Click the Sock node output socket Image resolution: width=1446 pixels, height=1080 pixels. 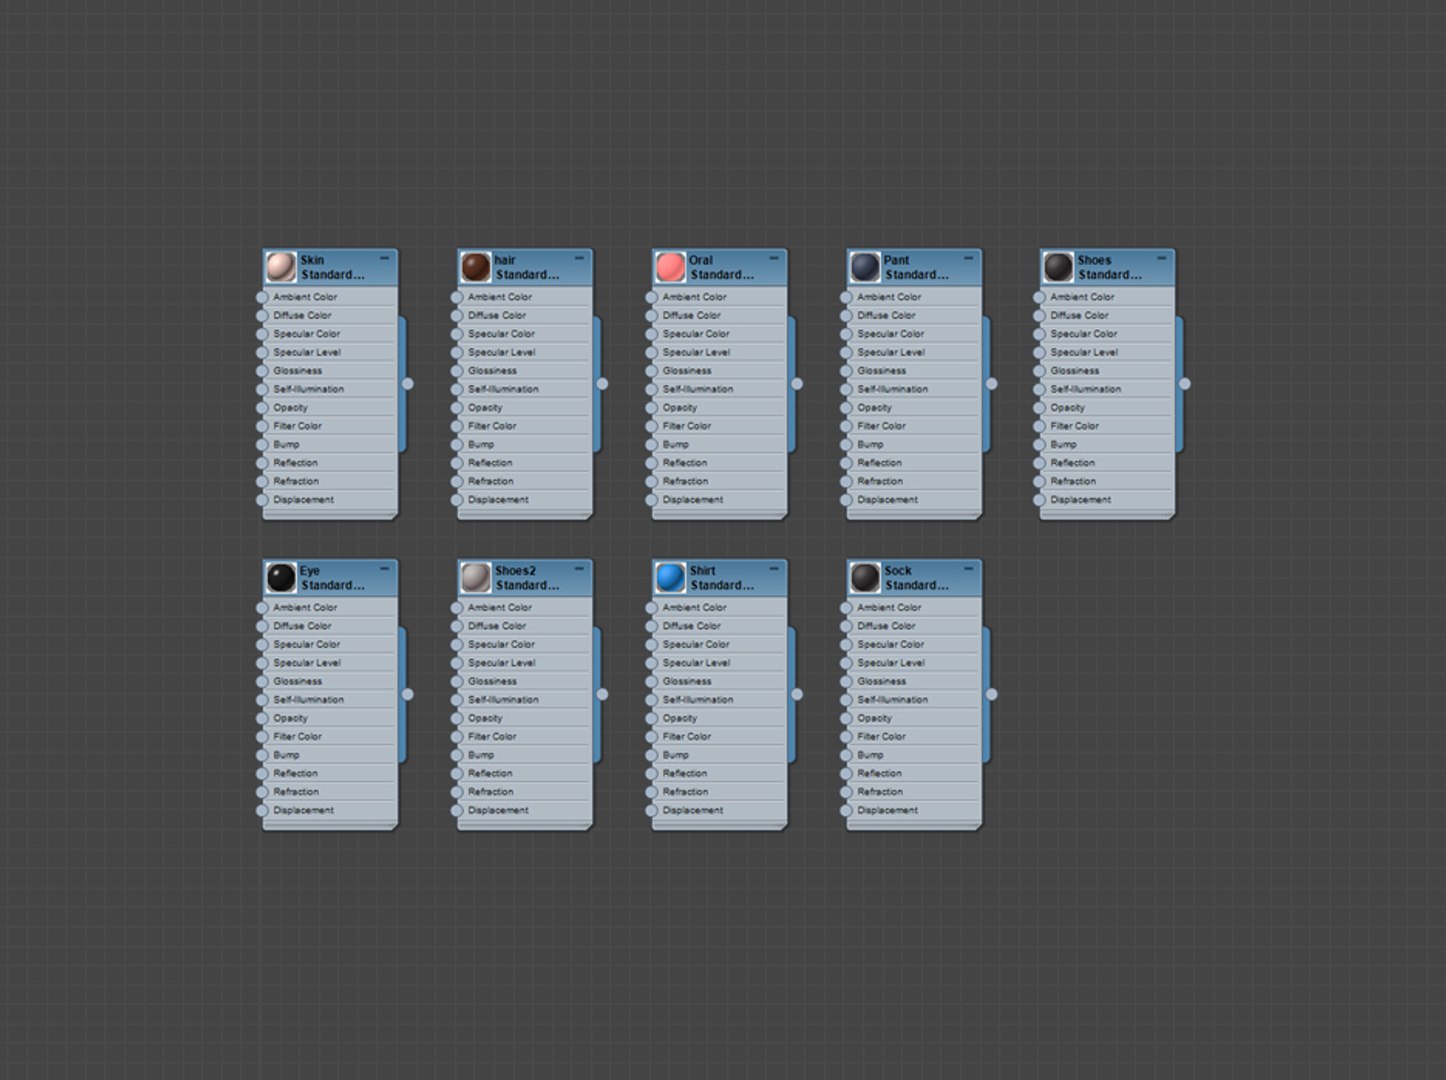pos(991,694)
